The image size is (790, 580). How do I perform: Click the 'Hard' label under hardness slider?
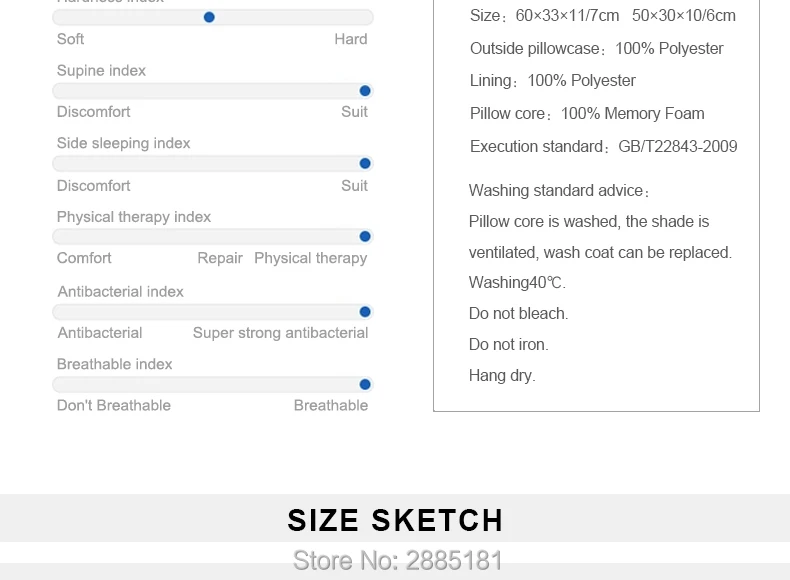coord(351,39)
